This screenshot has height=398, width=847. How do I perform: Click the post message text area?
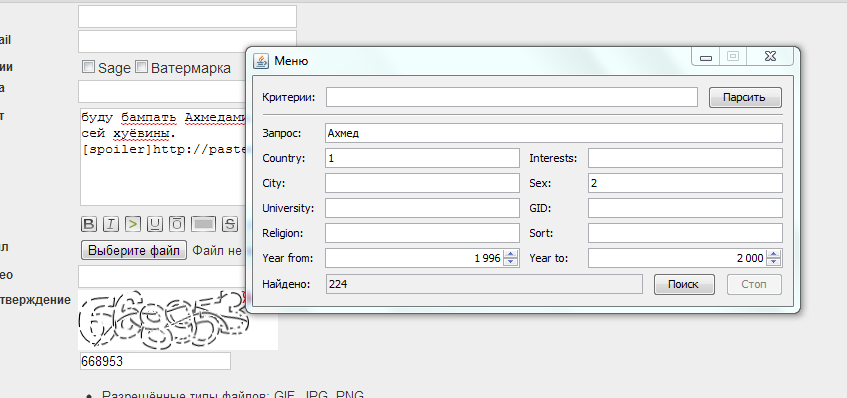point(163,157)
